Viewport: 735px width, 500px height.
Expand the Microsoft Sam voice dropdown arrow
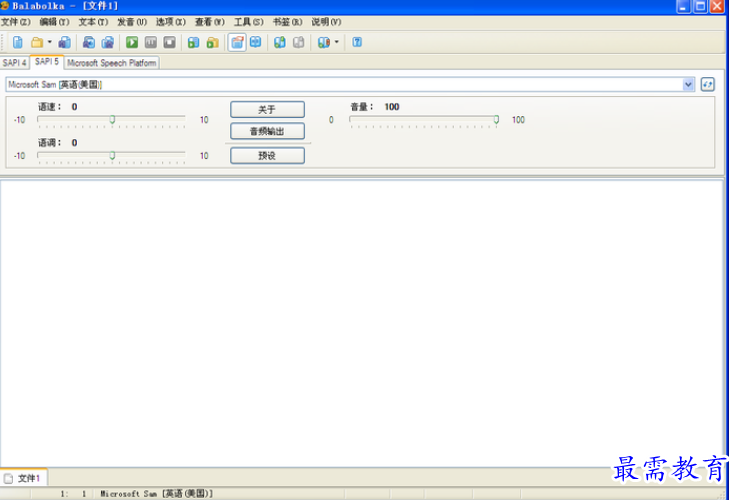688,85
